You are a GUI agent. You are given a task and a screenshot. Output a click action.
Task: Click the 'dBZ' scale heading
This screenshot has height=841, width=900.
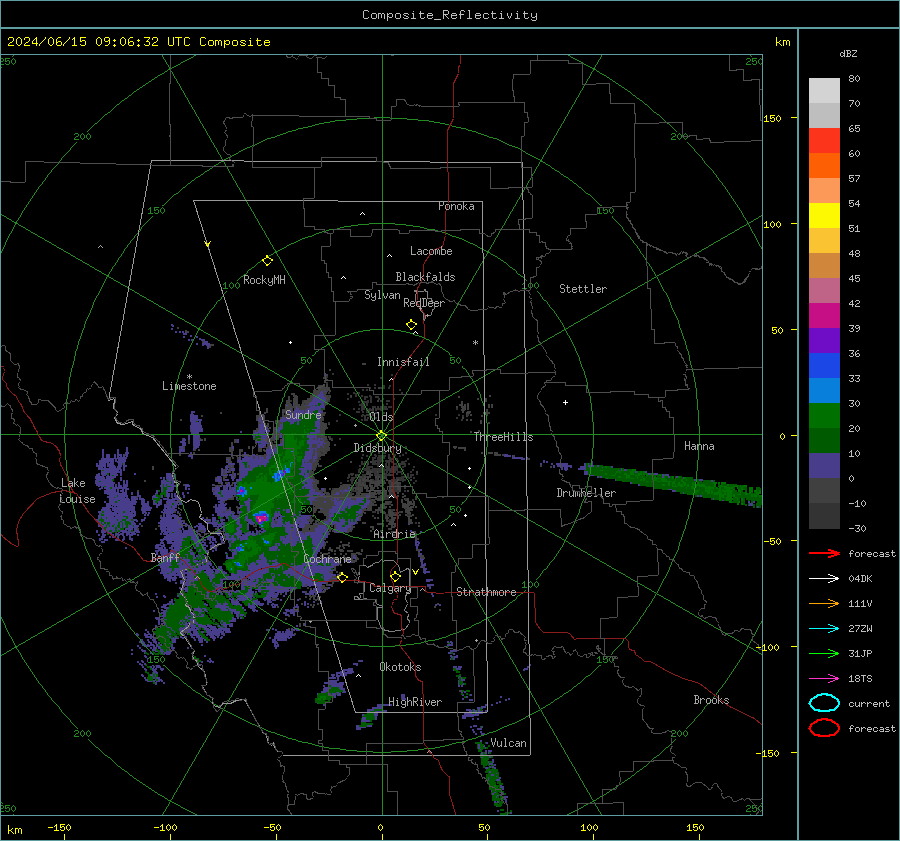848,53
